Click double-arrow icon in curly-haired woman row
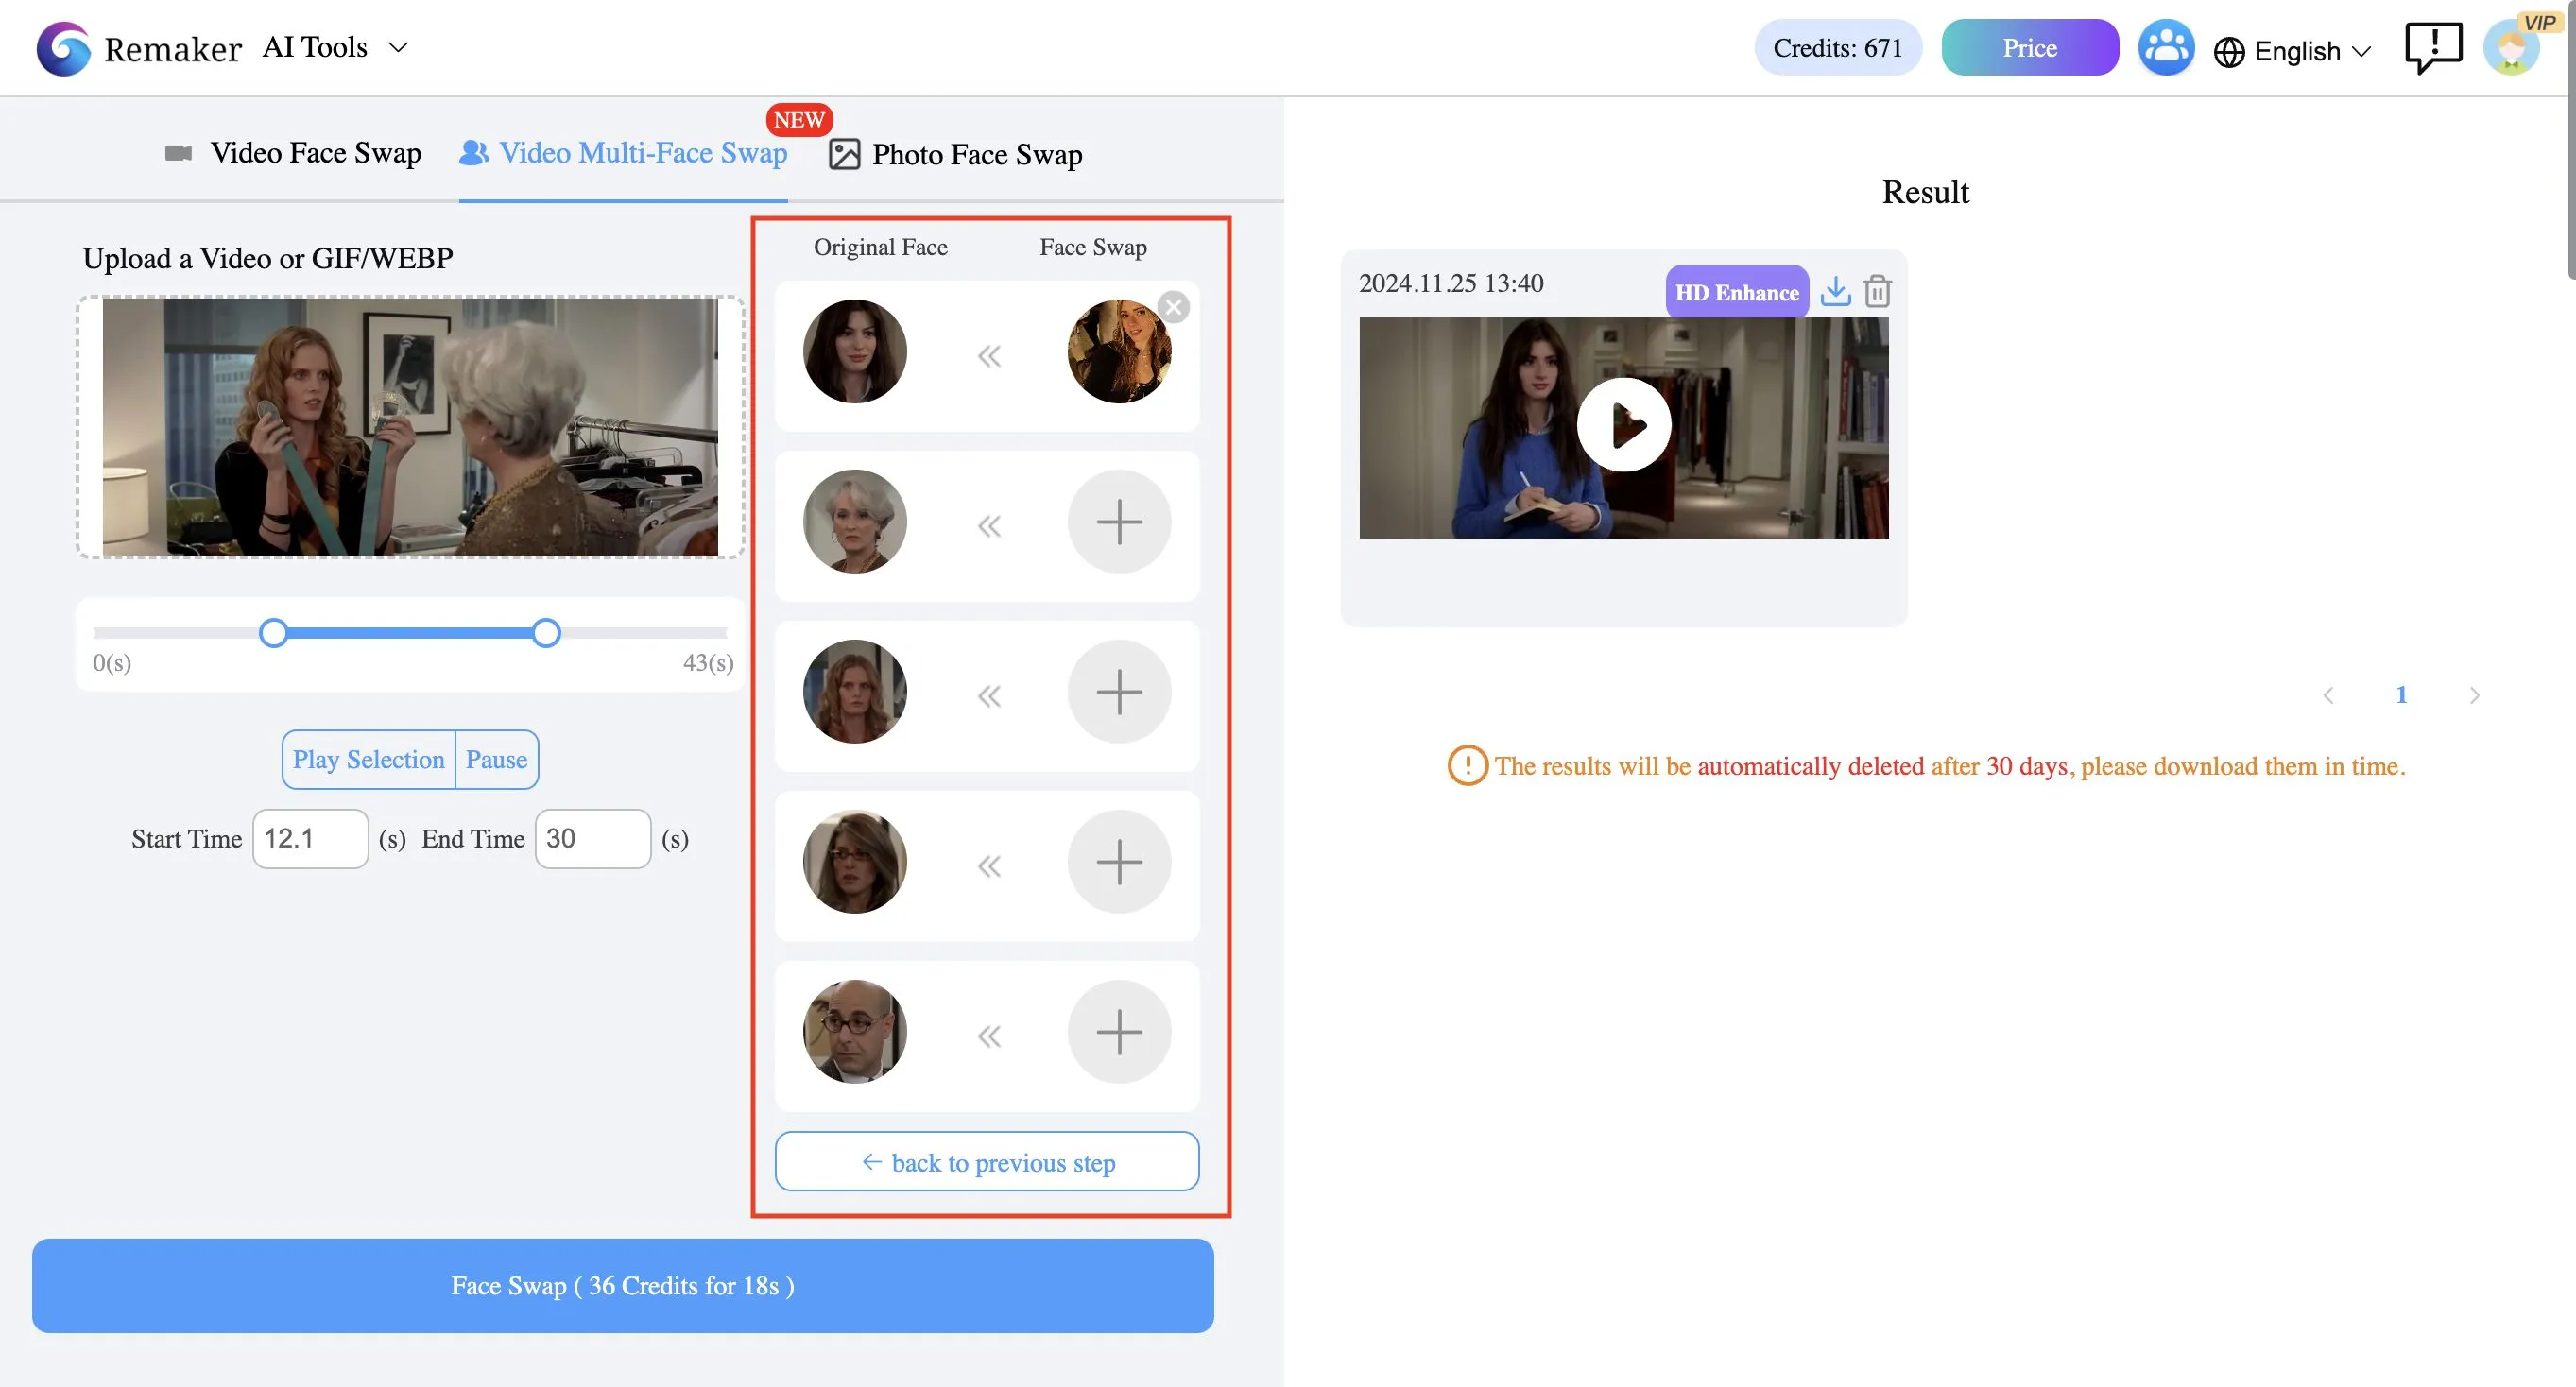 tap(989, 696)
